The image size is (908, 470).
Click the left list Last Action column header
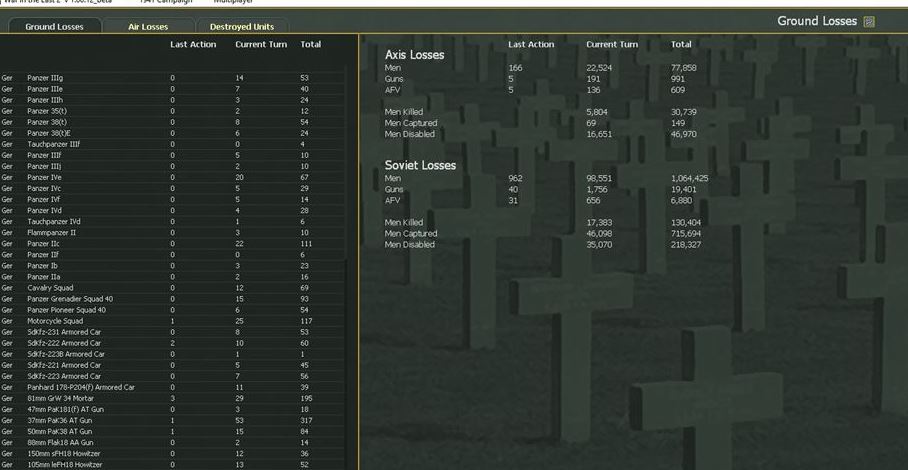point(193,45)
